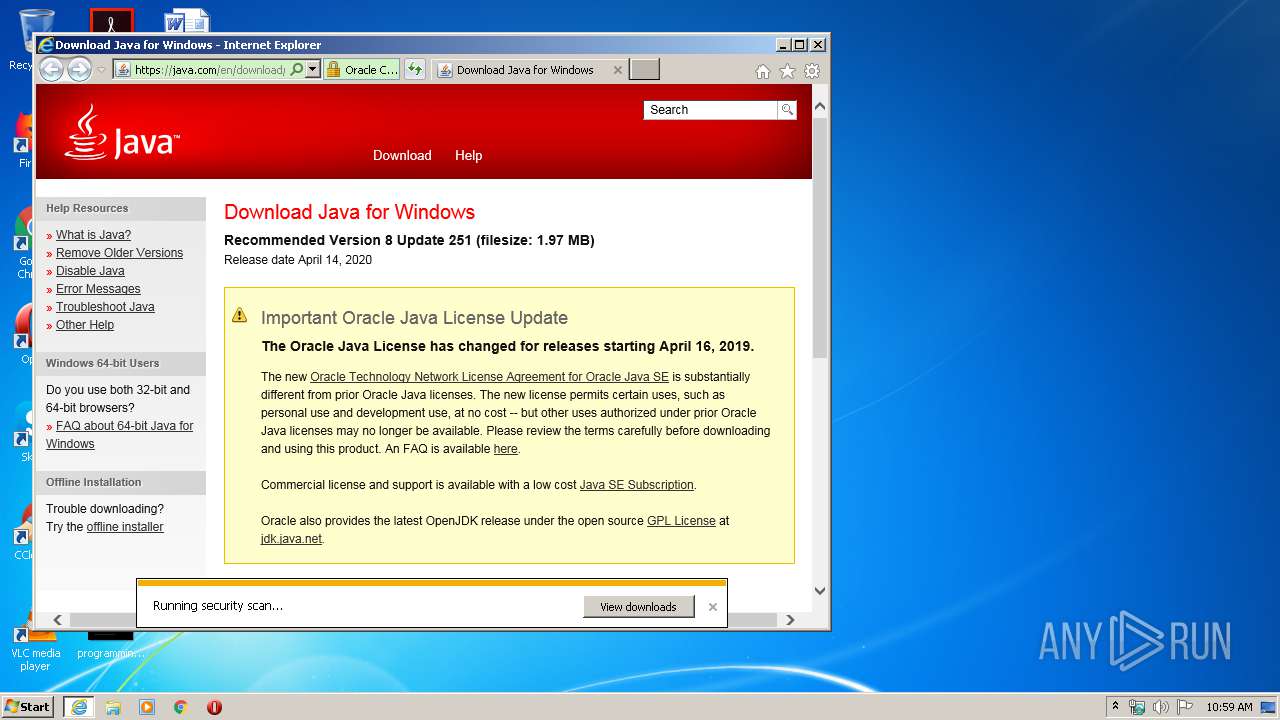This screenshot has width=1280, height=720.
Task: Open the jdk.java.net link
Action: (x=291, y=539)
